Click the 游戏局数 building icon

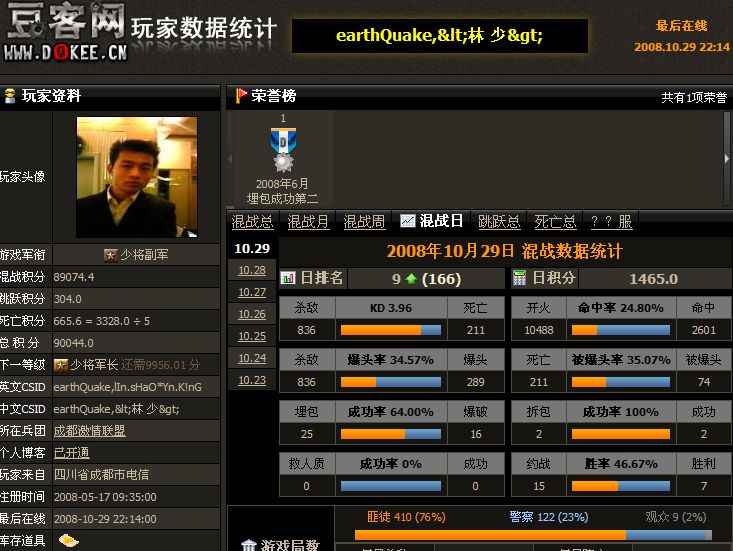(249, 545)
